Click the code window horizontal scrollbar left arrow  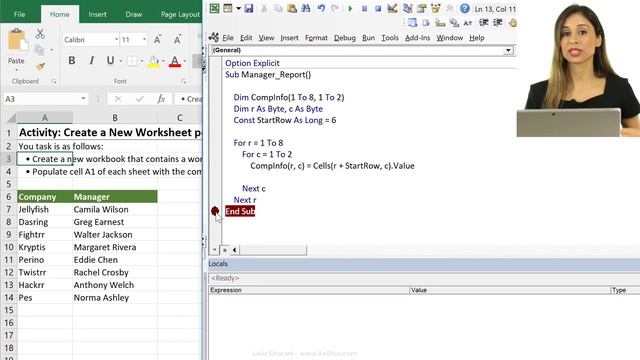pyautogui.click(x=234, y=250)
